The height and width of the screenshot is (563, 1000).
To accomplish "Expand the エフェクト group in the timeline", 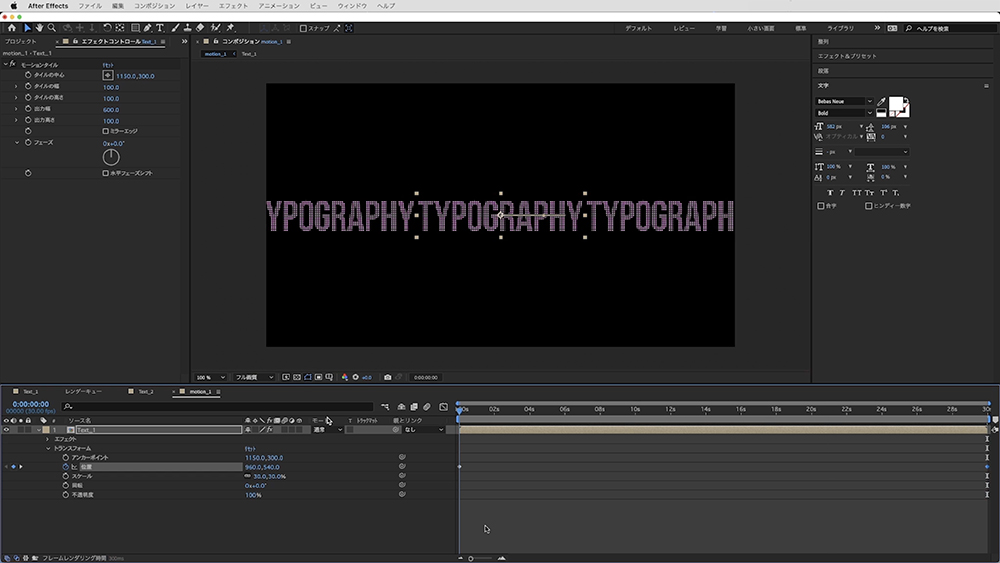I will point(47,439).
